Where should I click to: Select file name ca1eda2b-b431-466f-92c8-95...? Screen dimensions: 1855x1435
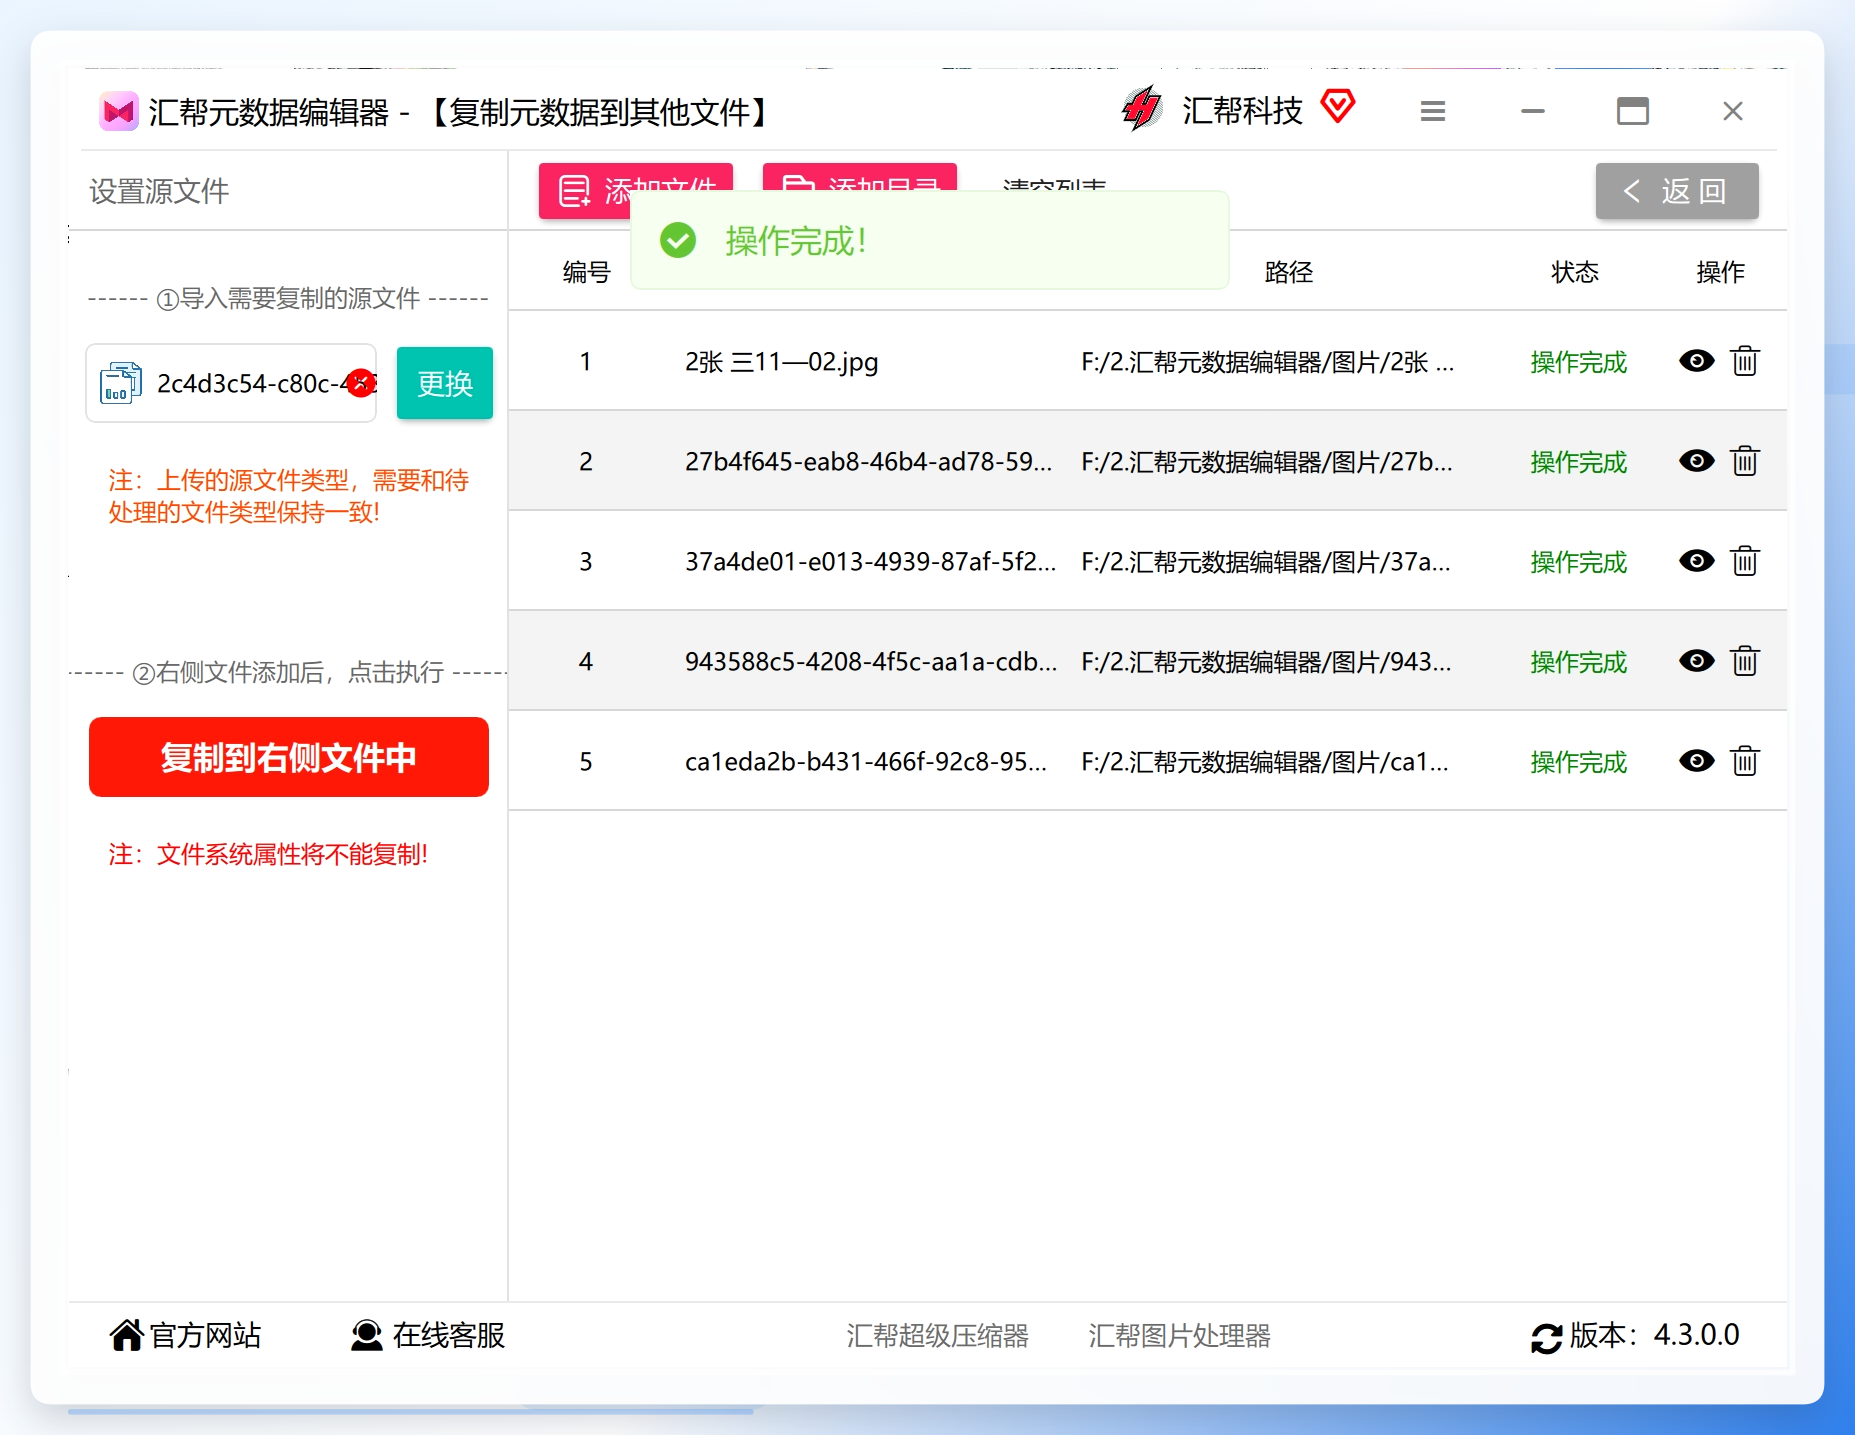[866, 762]
